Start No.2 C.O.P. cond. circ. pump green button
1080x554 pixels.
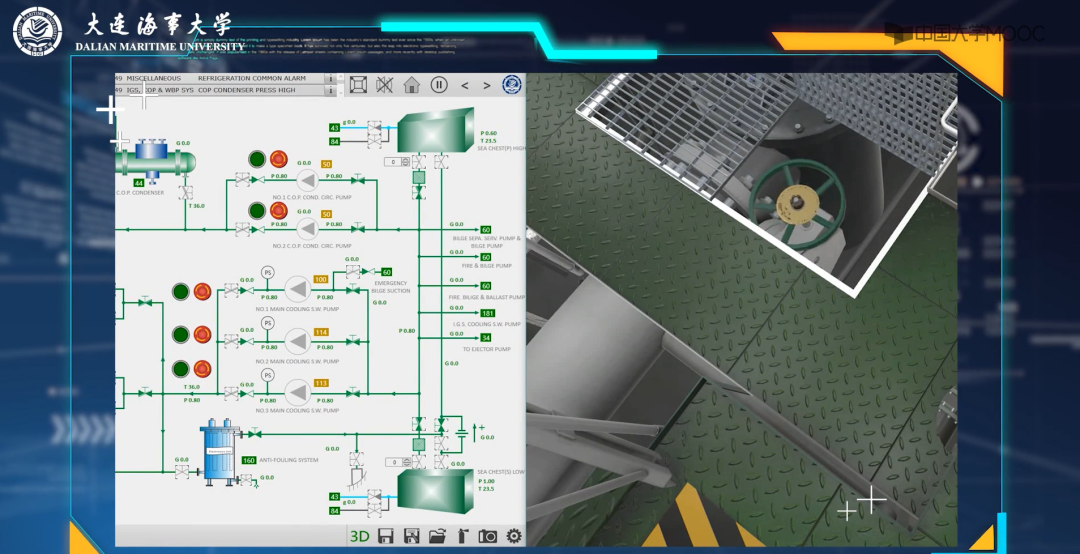(257, 210)
